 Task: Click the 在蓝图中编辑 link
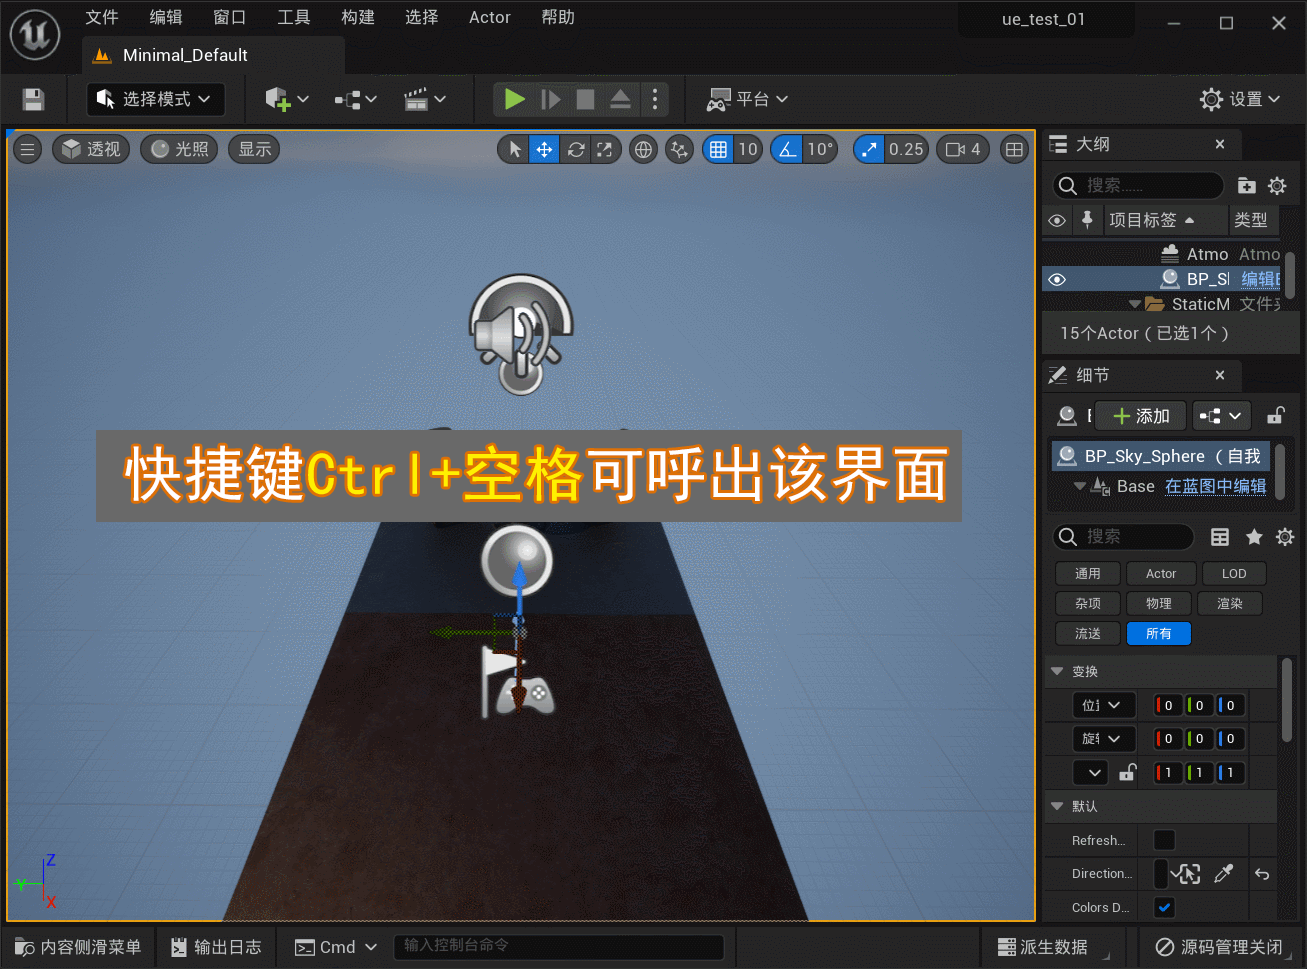pyautogui.click(x=1215, y=486)
